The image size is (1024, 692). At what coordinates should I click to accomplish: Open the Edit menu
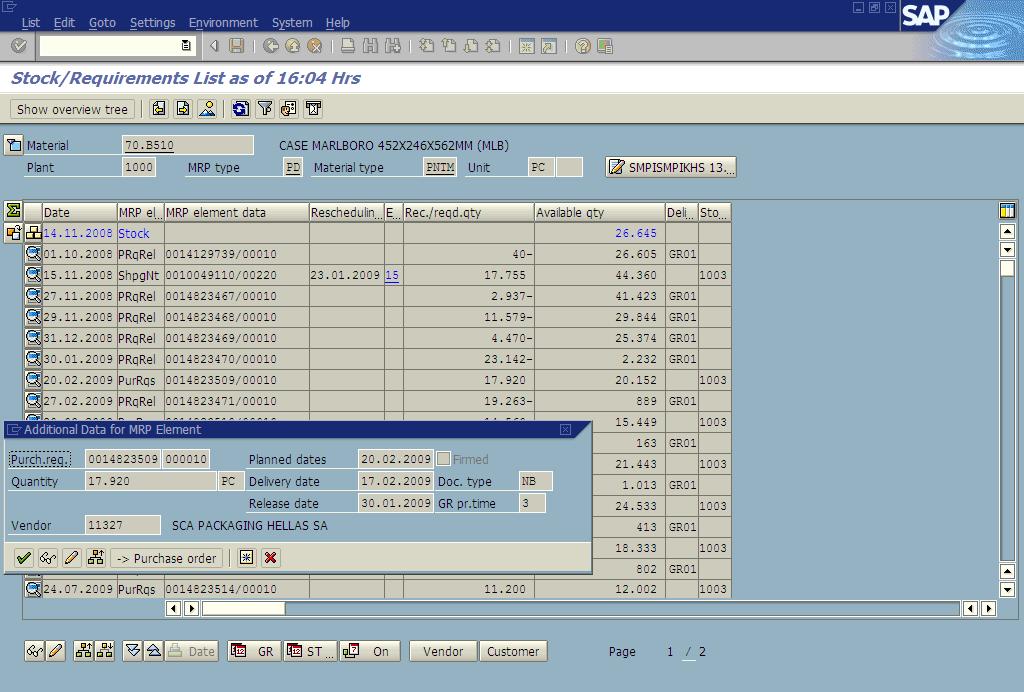coord(64,23)
